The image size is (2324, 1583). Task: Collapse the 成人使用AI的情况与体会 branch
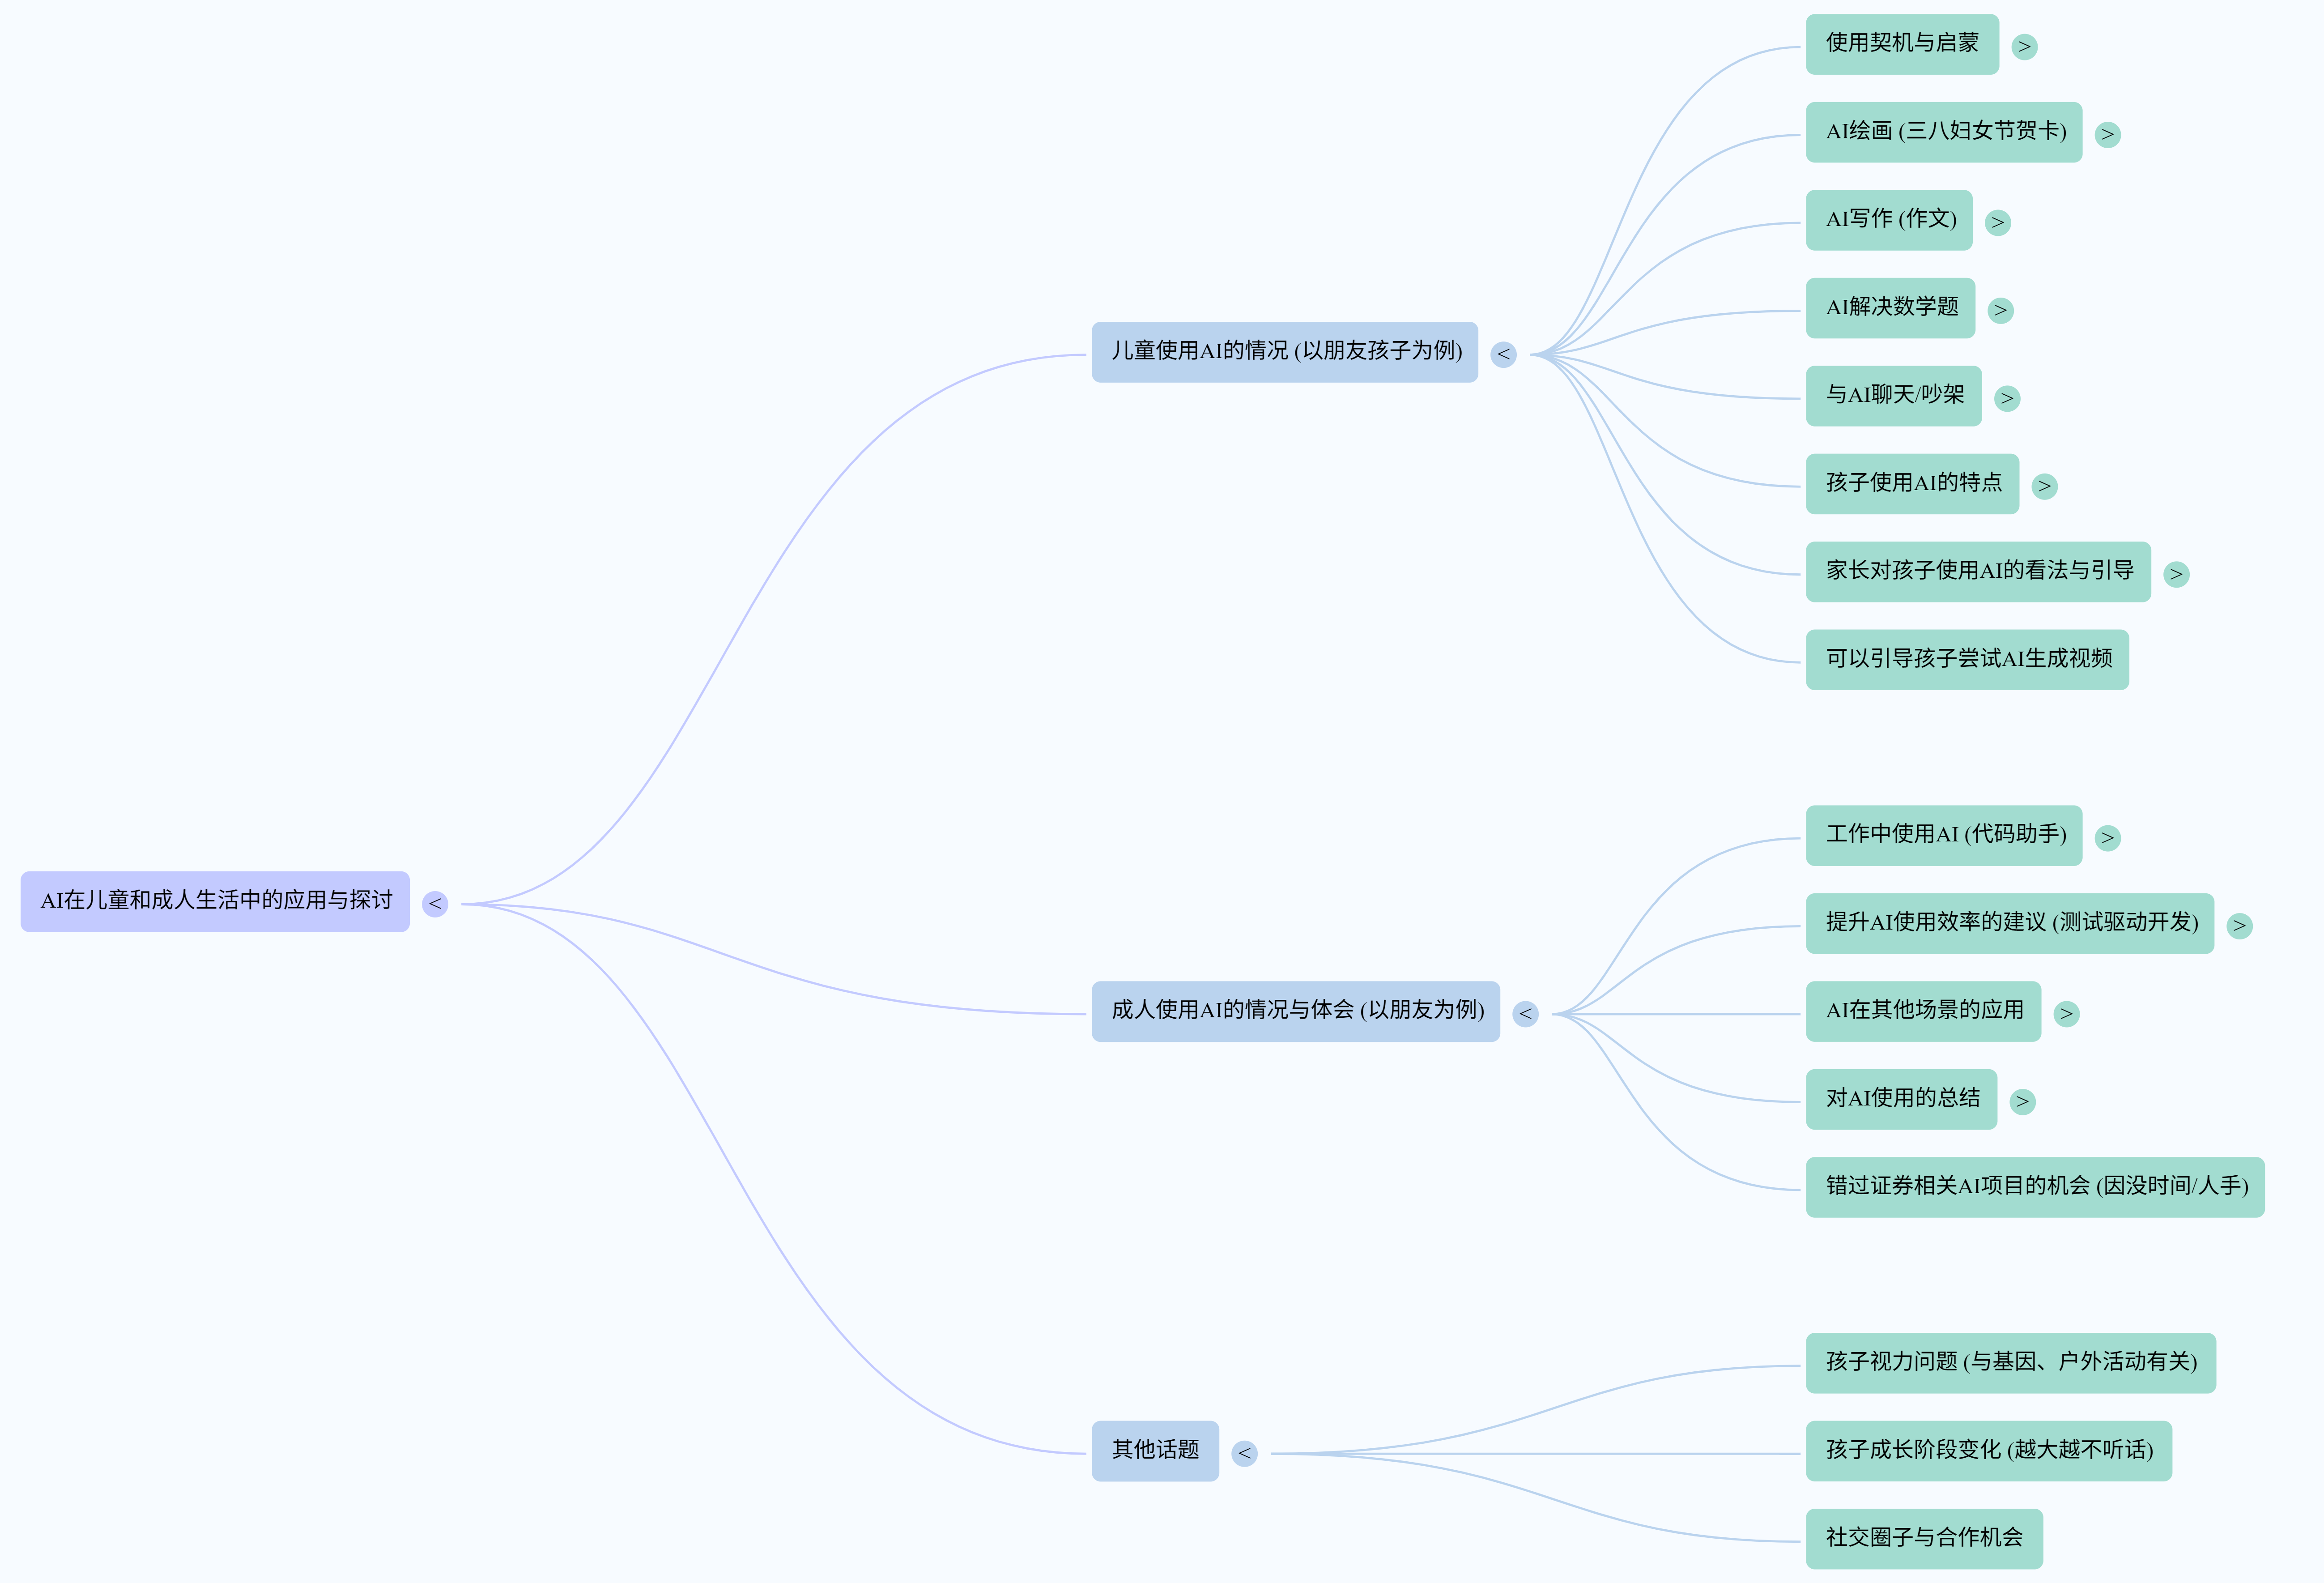tap(1525, 1014)
